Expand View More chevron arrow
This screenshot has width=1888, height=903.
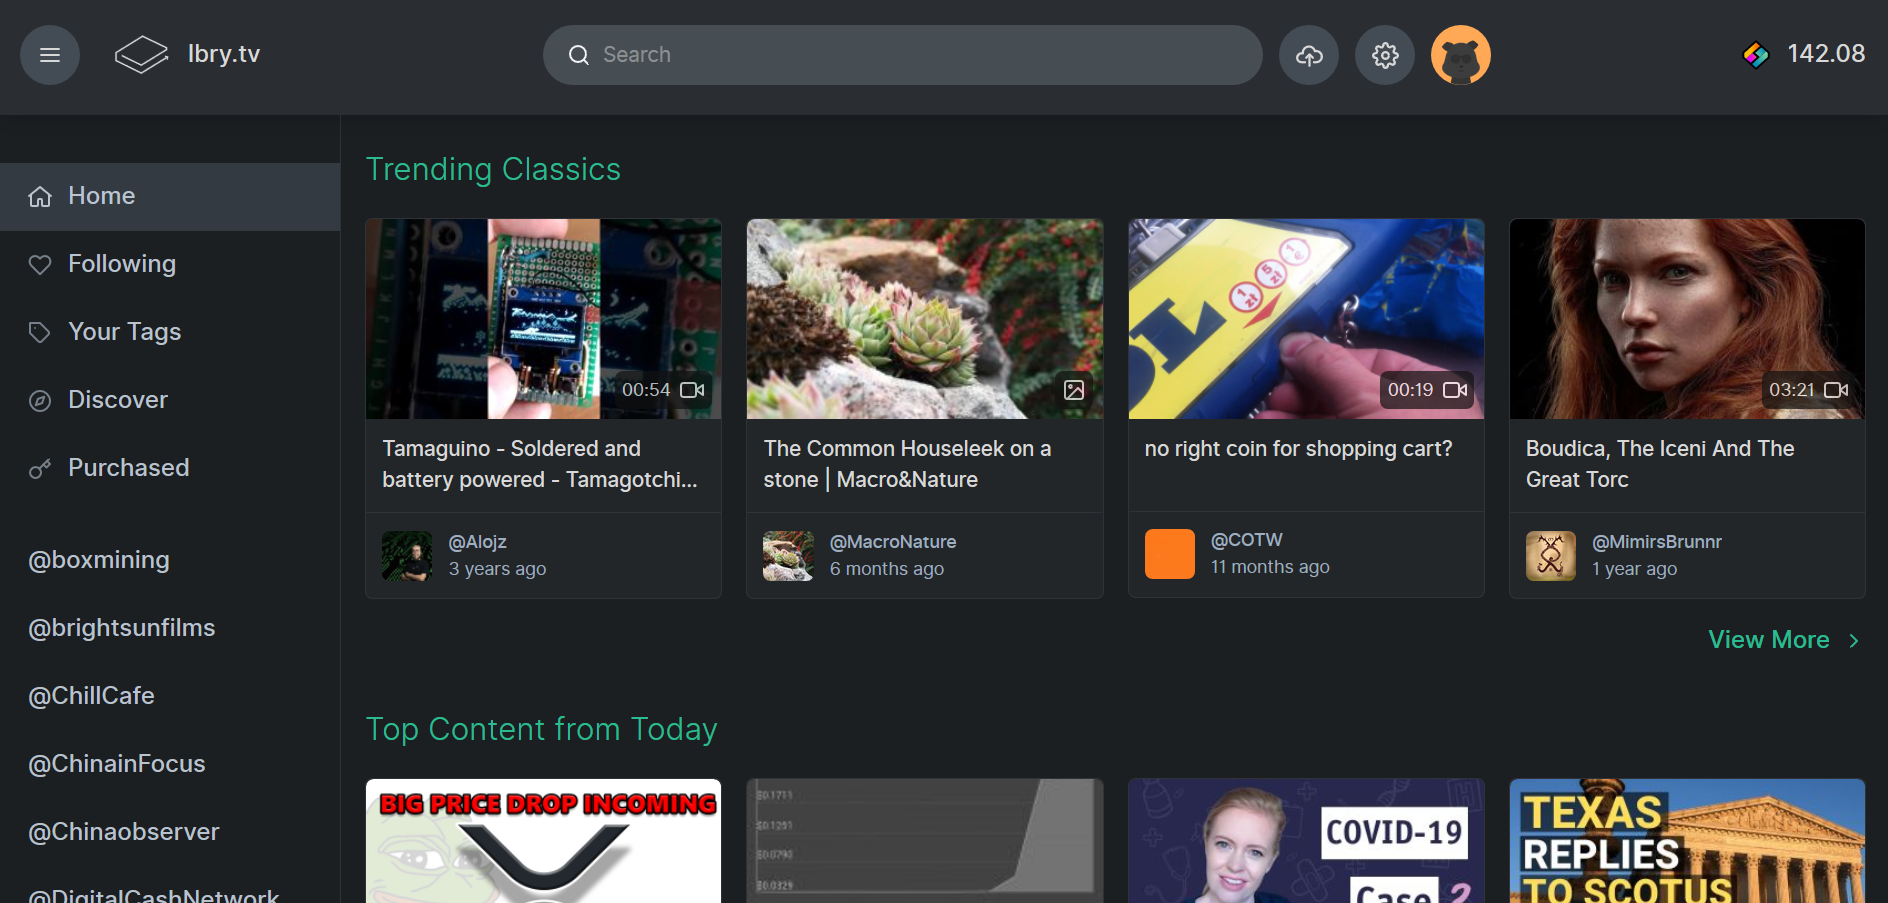click(1853, 641)
